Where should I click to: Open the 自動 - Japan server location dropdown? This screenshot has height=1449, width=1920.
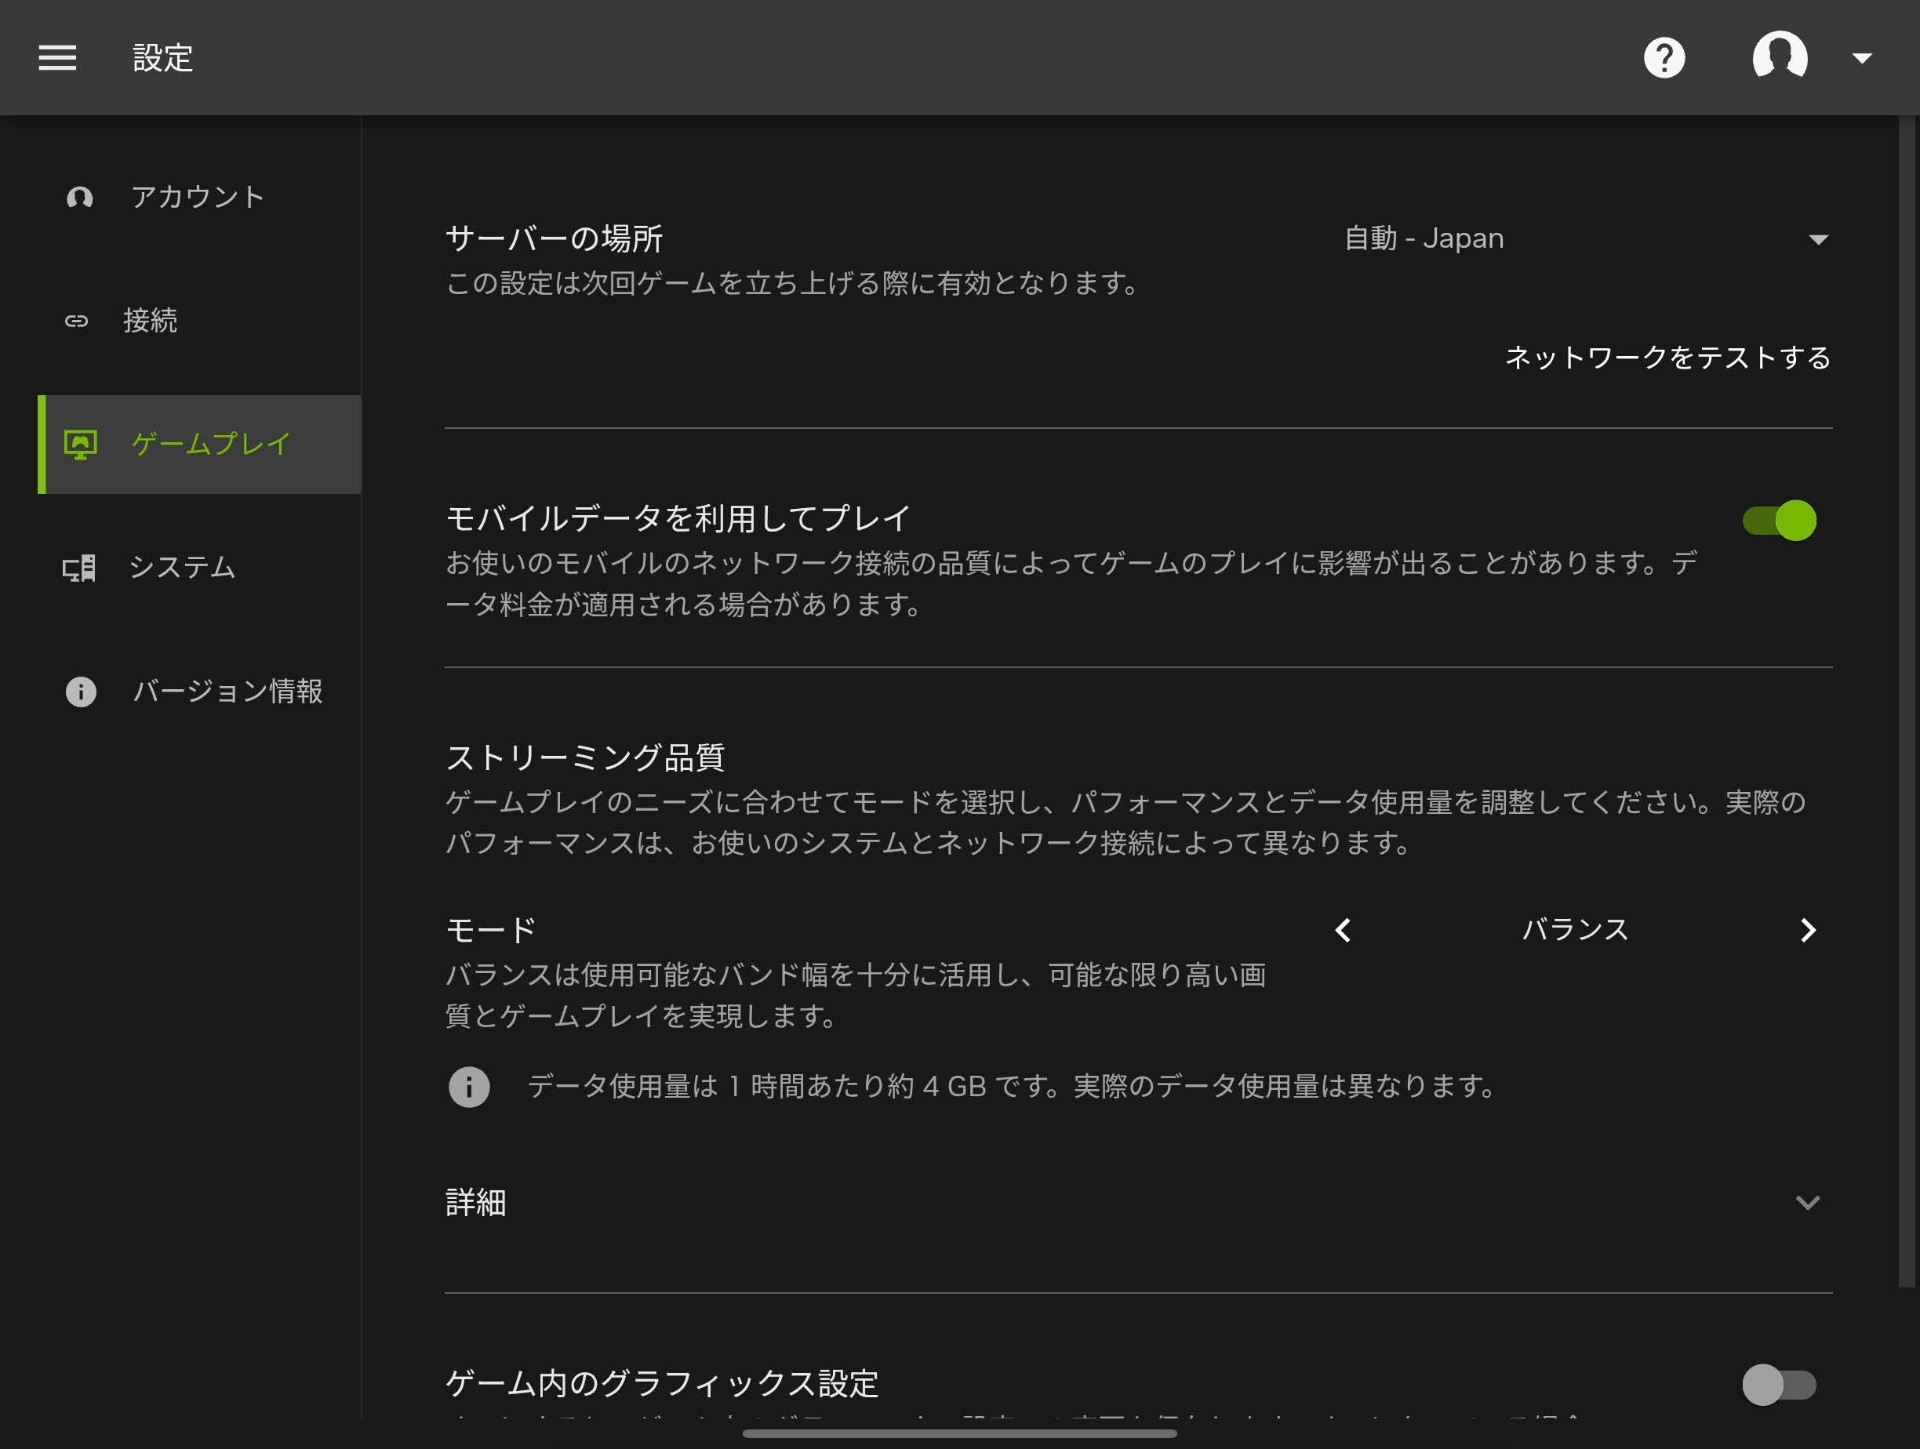1586,239
